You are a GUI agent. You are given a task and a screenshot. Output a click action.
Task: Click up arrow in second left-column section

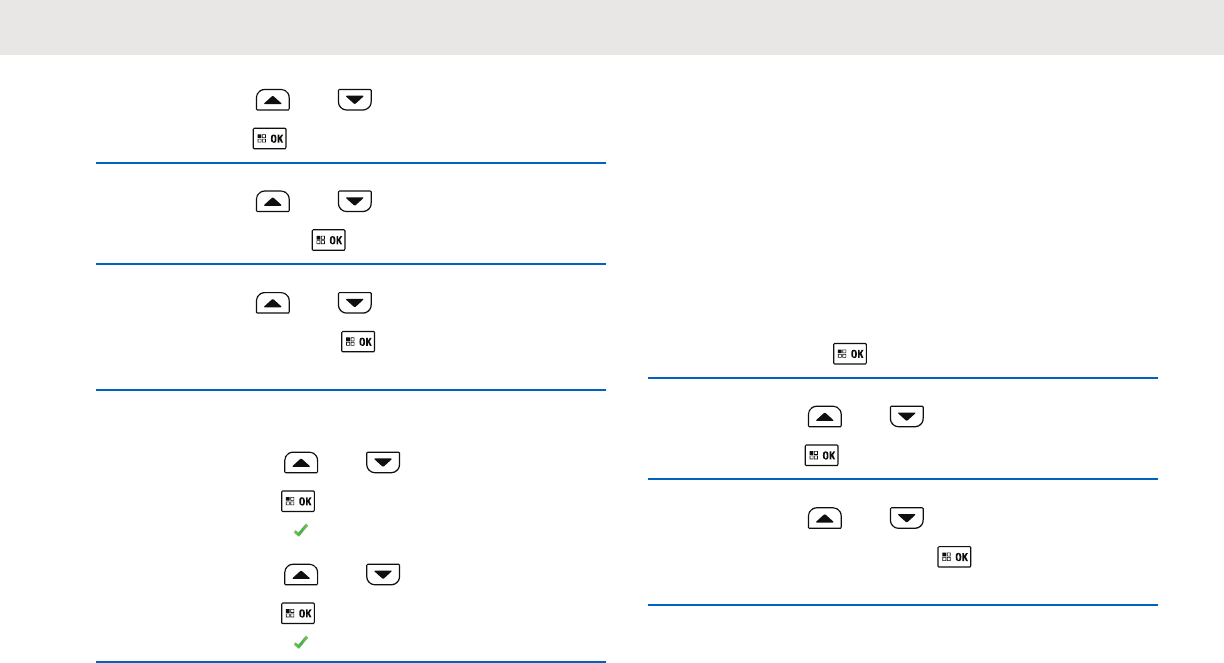click(x=273, y=201)
